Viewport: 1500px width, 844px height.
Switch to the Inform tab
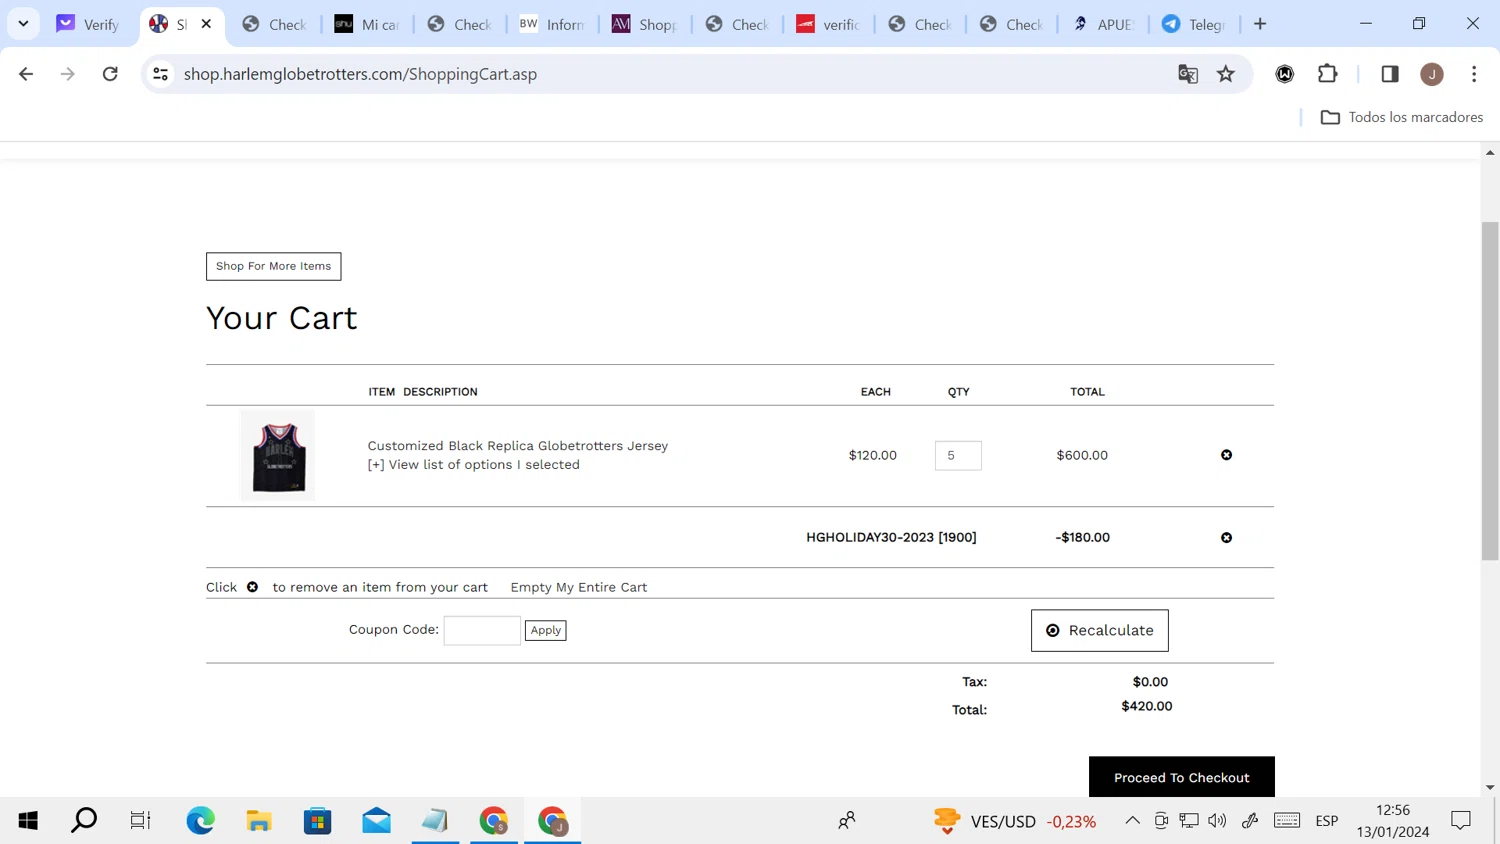(552, 24)
